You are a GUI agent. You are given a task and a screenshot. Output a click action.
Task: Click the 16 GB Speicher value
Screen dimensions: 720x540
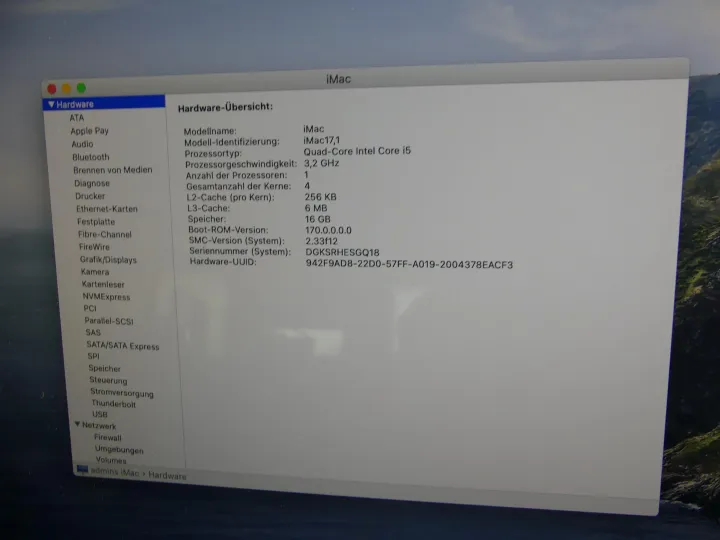(x=318, y=219)
